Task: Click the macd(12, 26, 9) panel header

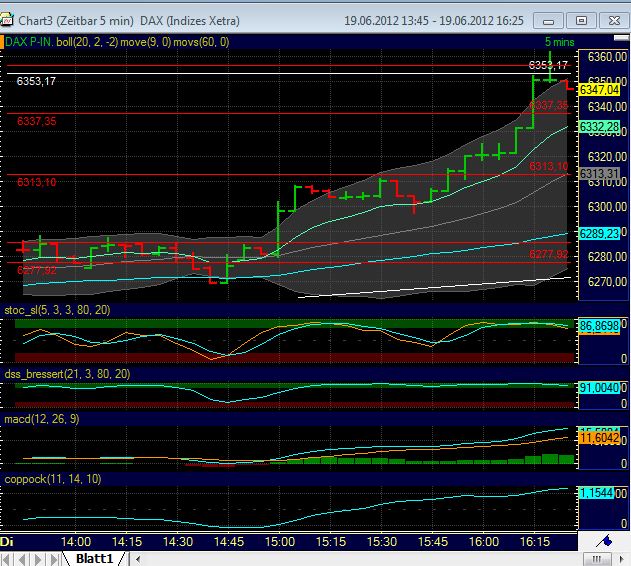Action: [x=41, y=419]
